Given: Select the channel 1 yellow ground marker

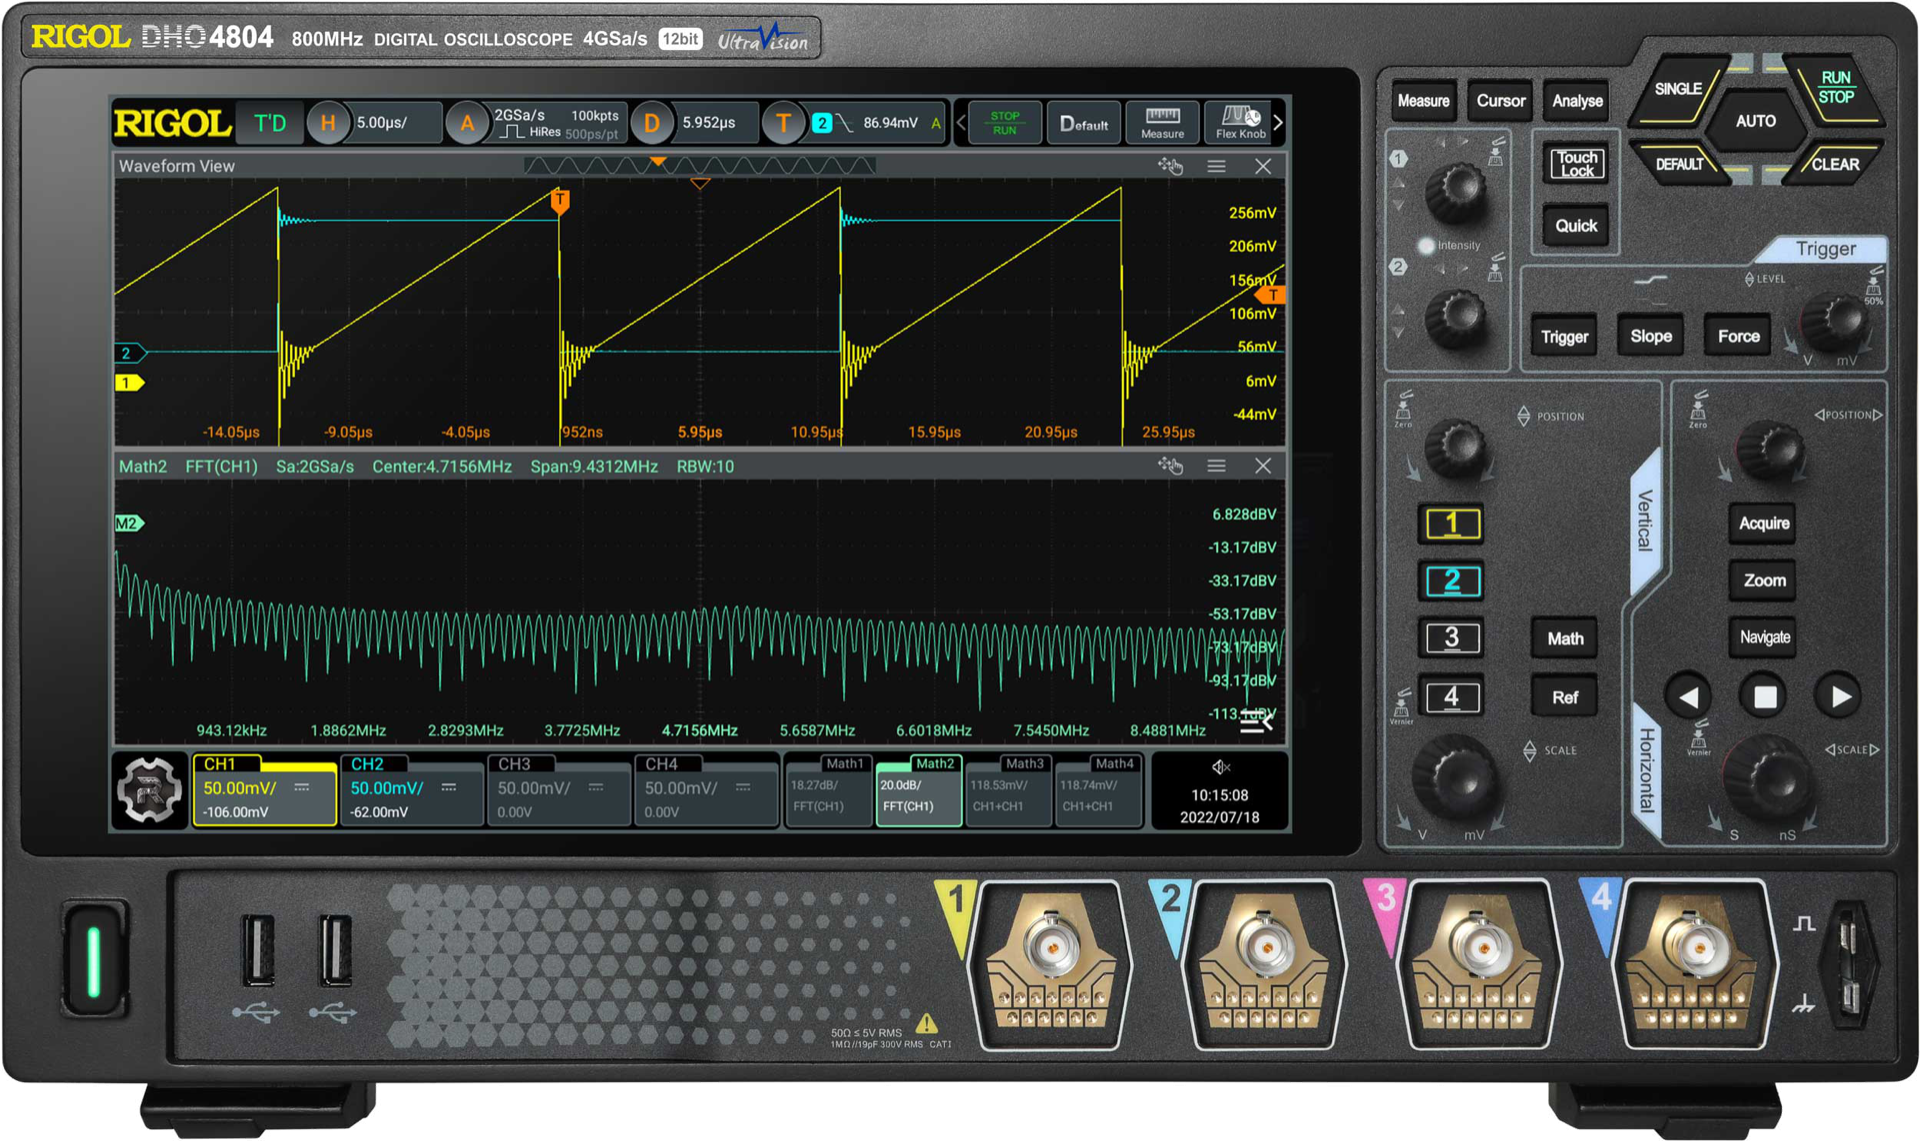Looking at the screenshot, I should [x=129, y=382].
